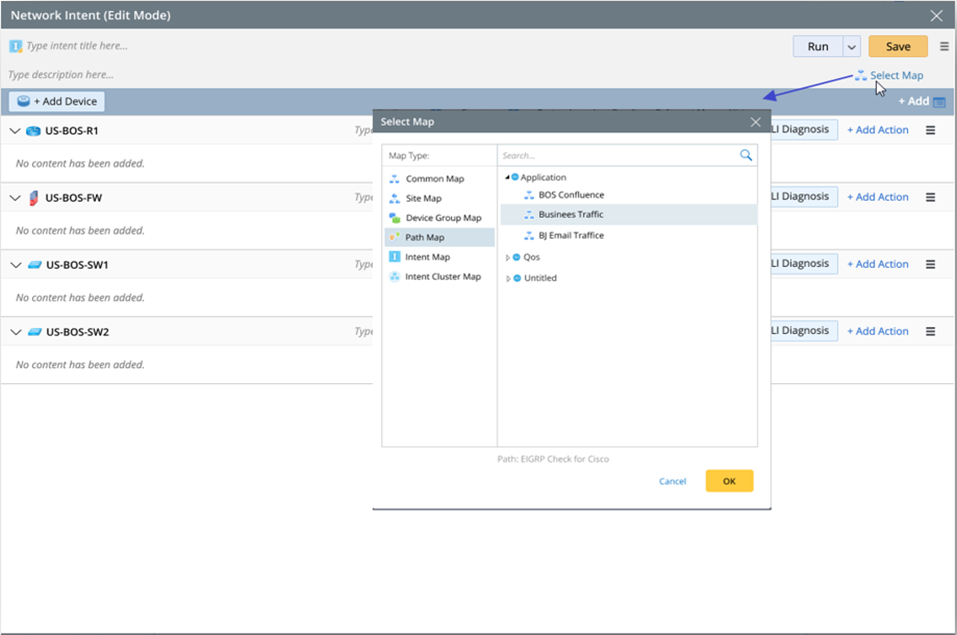957x635 pixels.
Task: Click the Select Map tree icon
Action: (x=861, y=75)
